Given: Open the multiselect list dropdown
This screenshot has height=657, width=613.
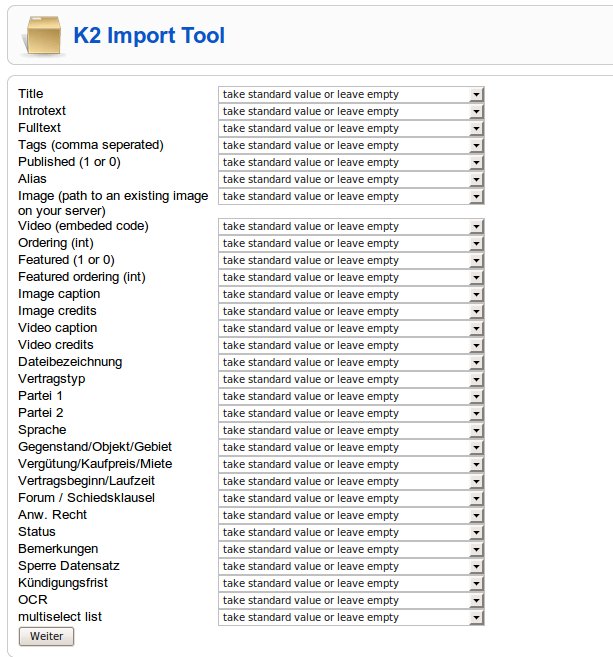Looking at the screenshot, I should coord(351,617).
